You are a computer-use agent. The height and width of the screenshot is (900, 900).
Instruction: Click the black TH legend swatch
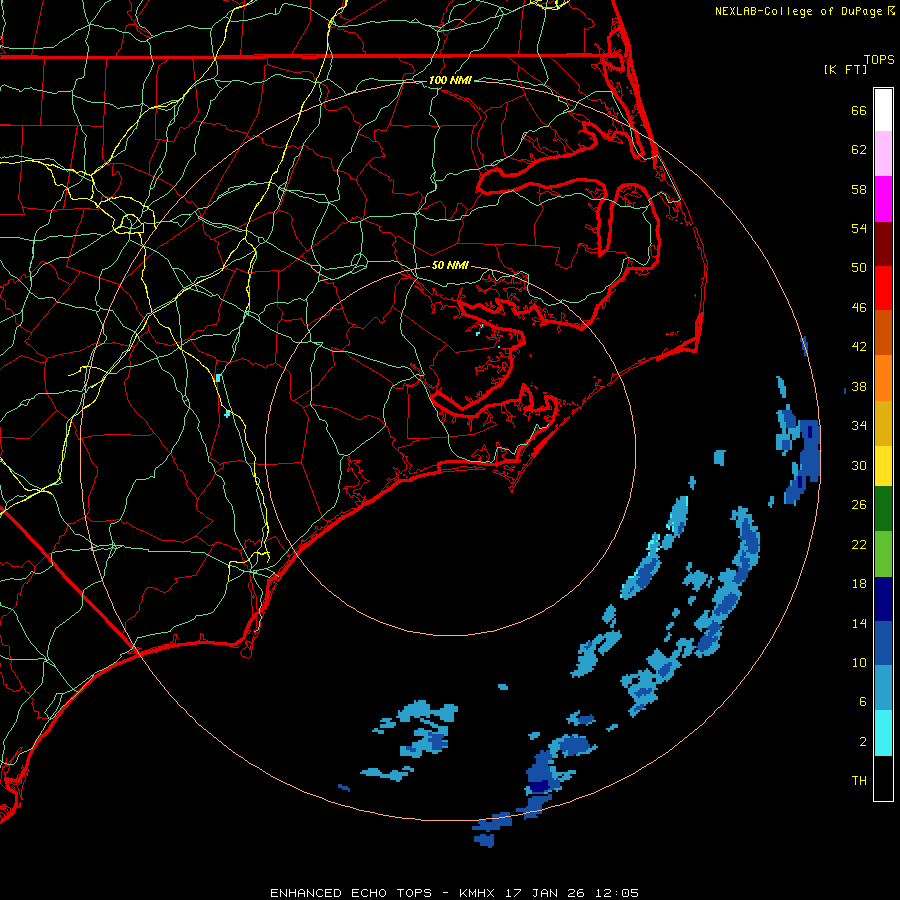point(883,778)
